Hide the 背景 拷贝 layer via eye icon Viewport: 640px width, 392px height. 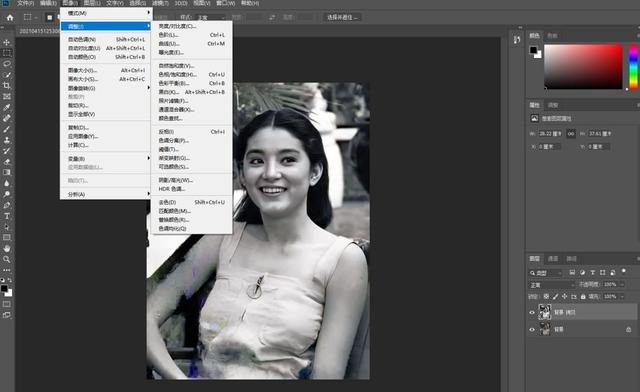coord(532,312)
